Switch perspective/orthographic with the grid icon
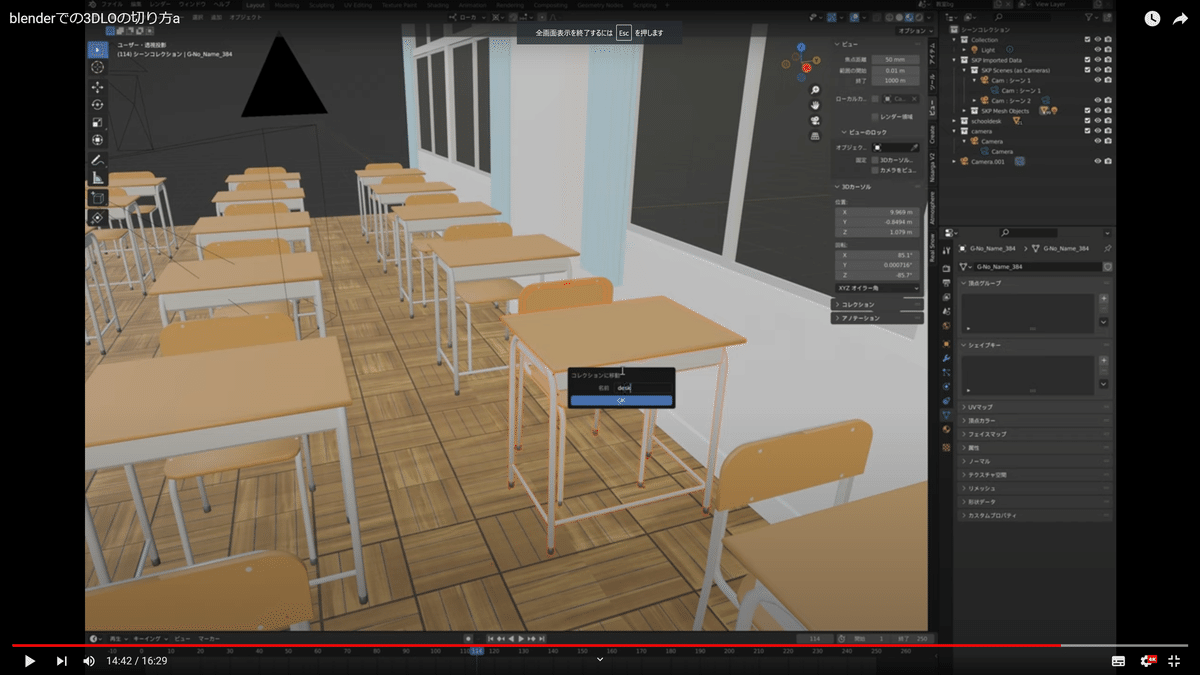1200x675 pixels. 815,135
